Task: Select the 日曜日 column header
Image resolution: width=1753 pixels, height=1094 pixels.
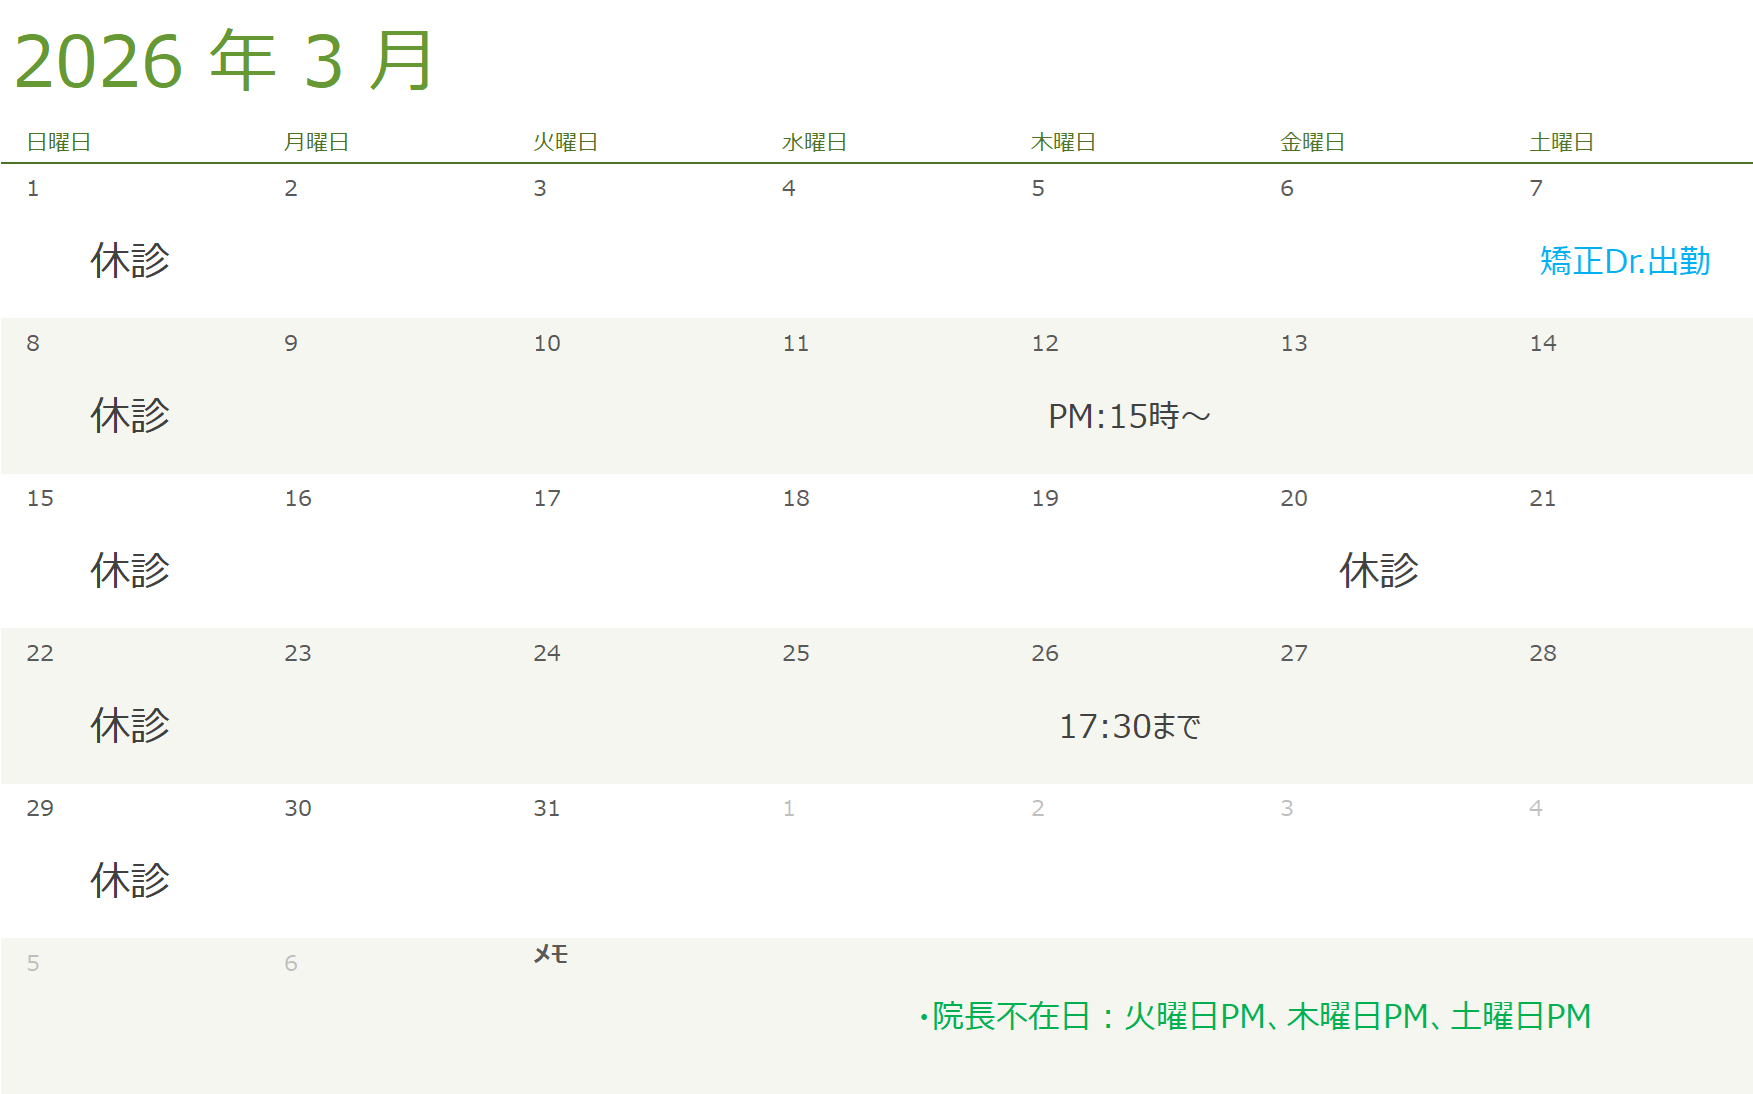Action: 58,143
